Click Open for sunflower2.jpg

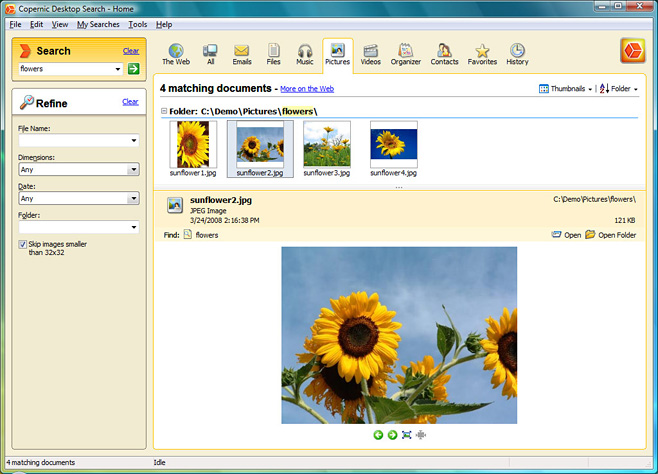(567, 235)
